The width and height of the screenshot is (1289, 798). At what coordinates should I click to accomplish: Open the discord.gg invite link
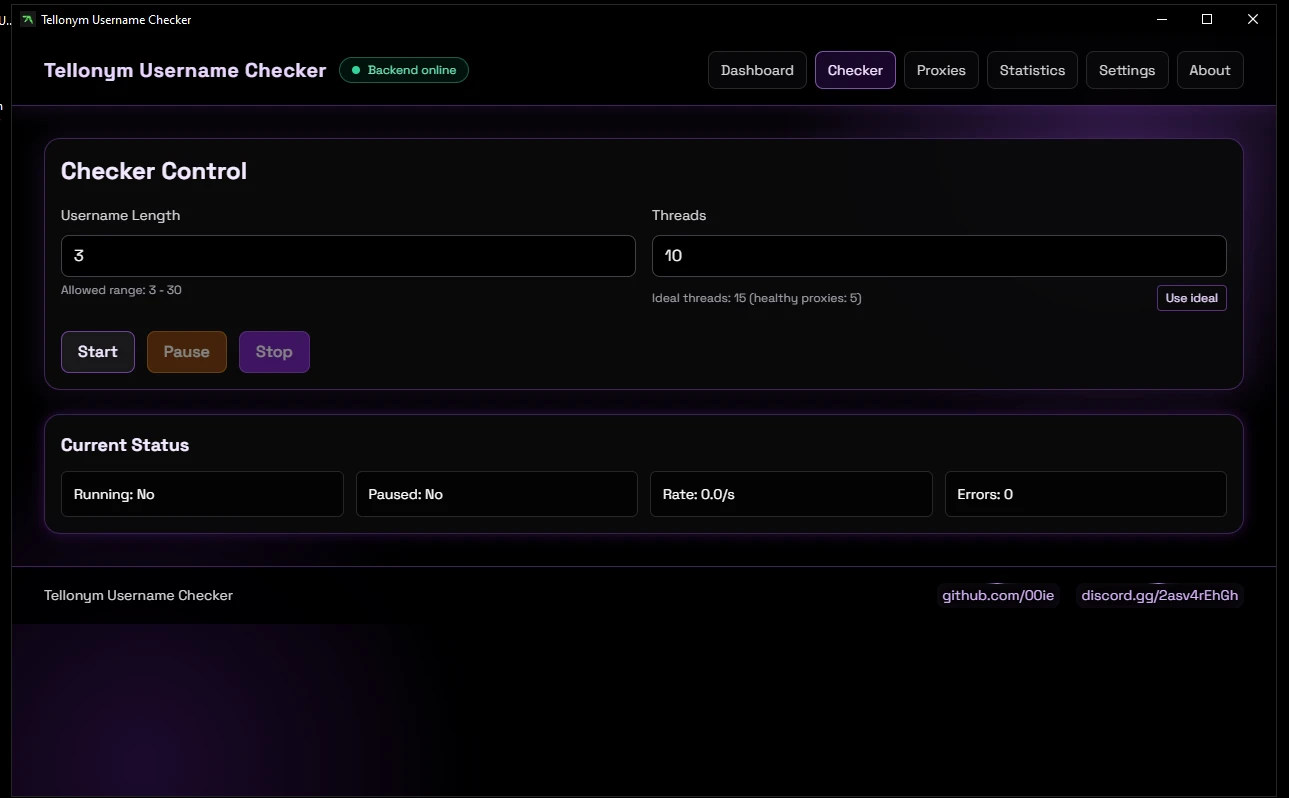click(1159, 596)
